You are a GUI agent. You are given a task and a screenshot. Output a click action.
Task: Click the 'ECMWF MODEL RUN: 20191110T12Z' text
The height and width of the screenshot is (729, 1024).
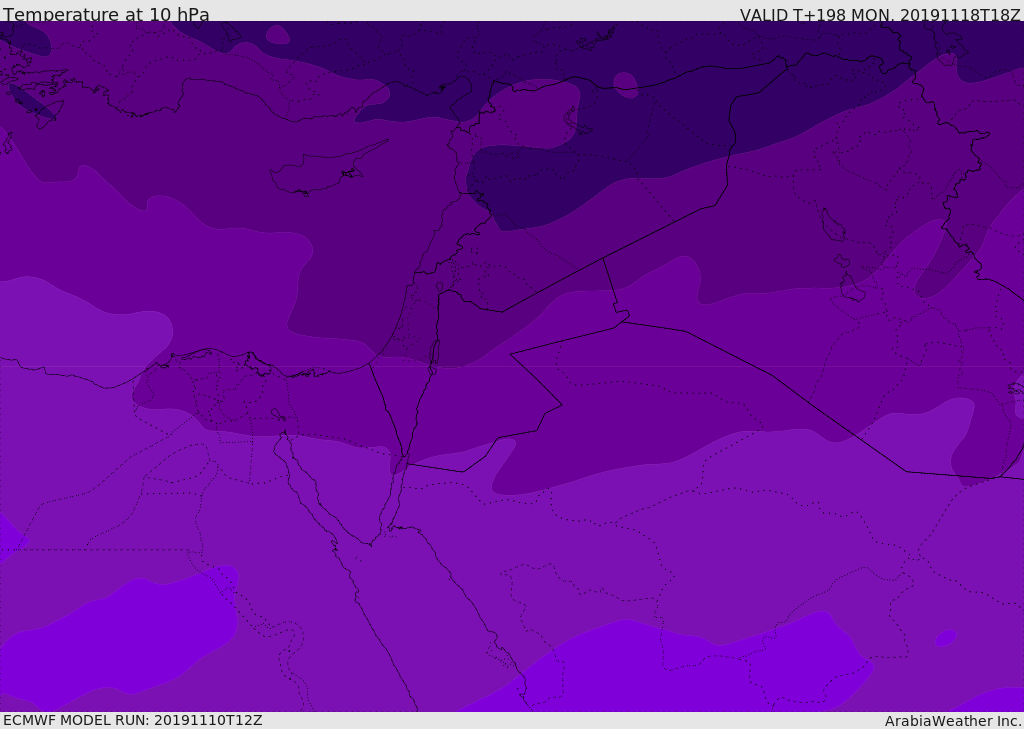(133, 720)
